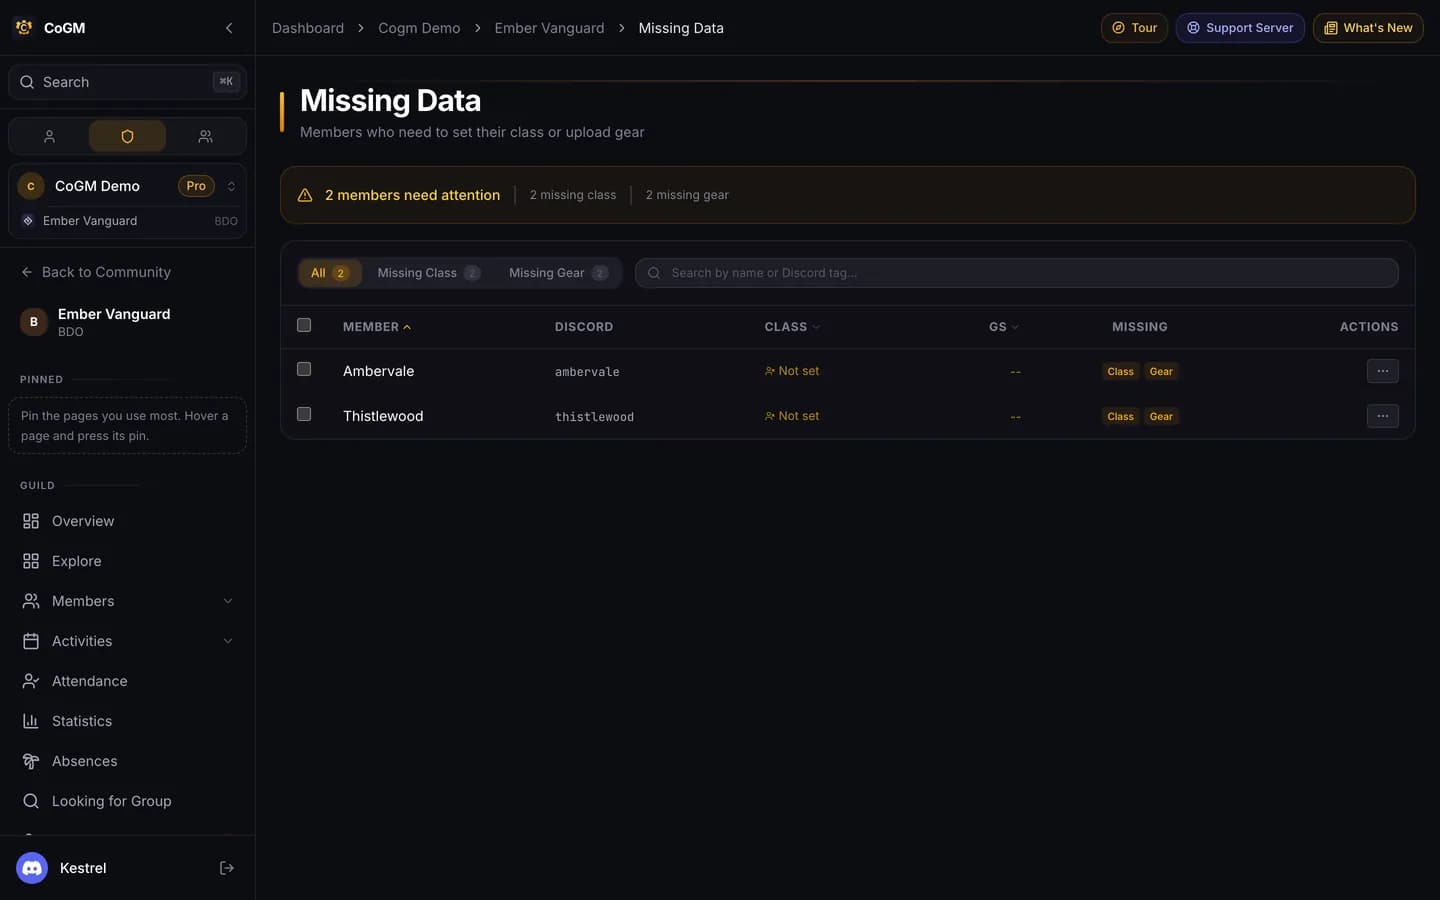Screen dimensions: 1440x900
Task: Select the Missing Gear filter tab
Action: (x=558, y=273)
